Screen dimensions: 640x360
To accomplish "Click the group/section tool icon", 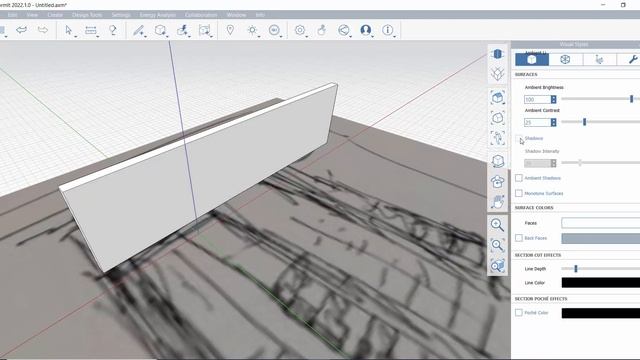I will pos(204,30).
